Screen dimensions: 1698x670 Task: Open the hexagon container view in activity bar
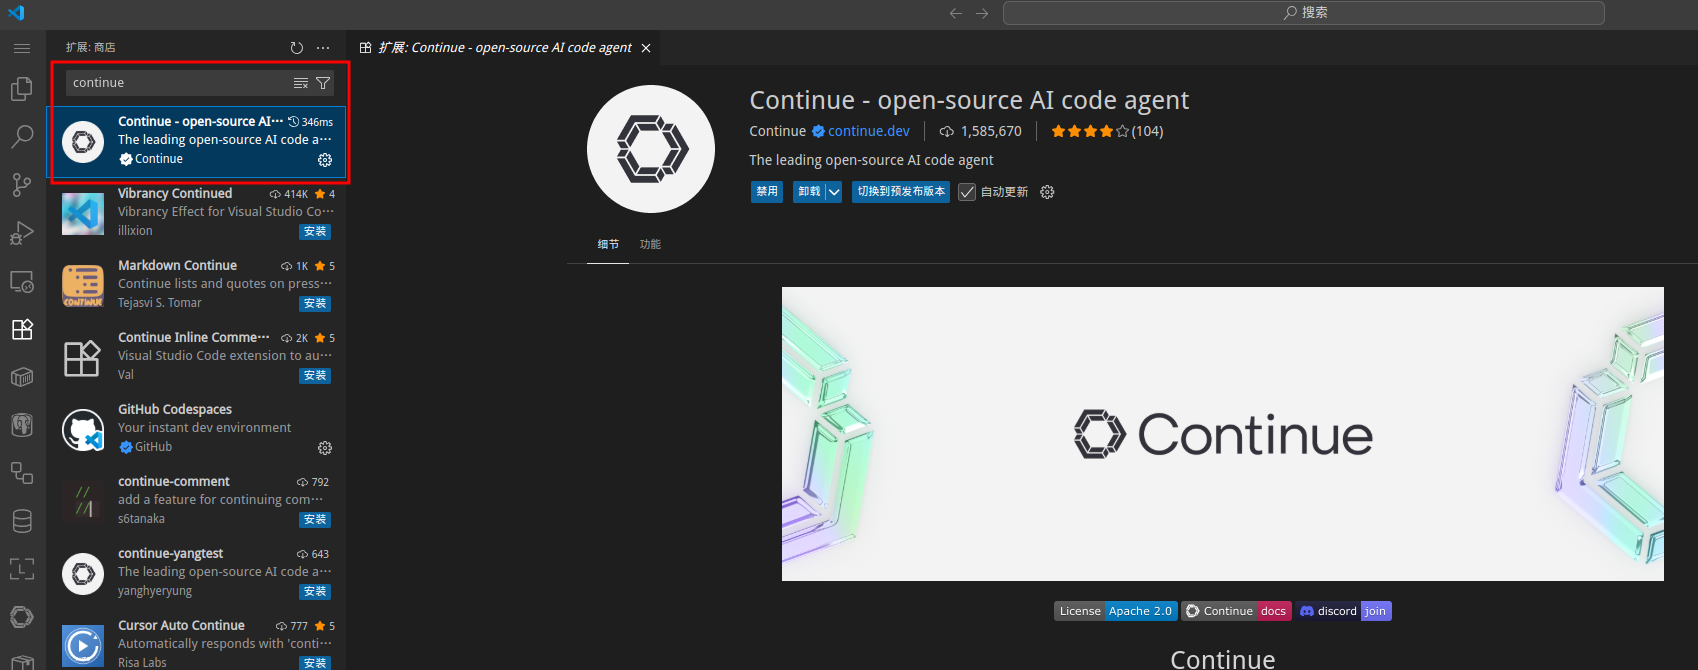tap(21, 377)
